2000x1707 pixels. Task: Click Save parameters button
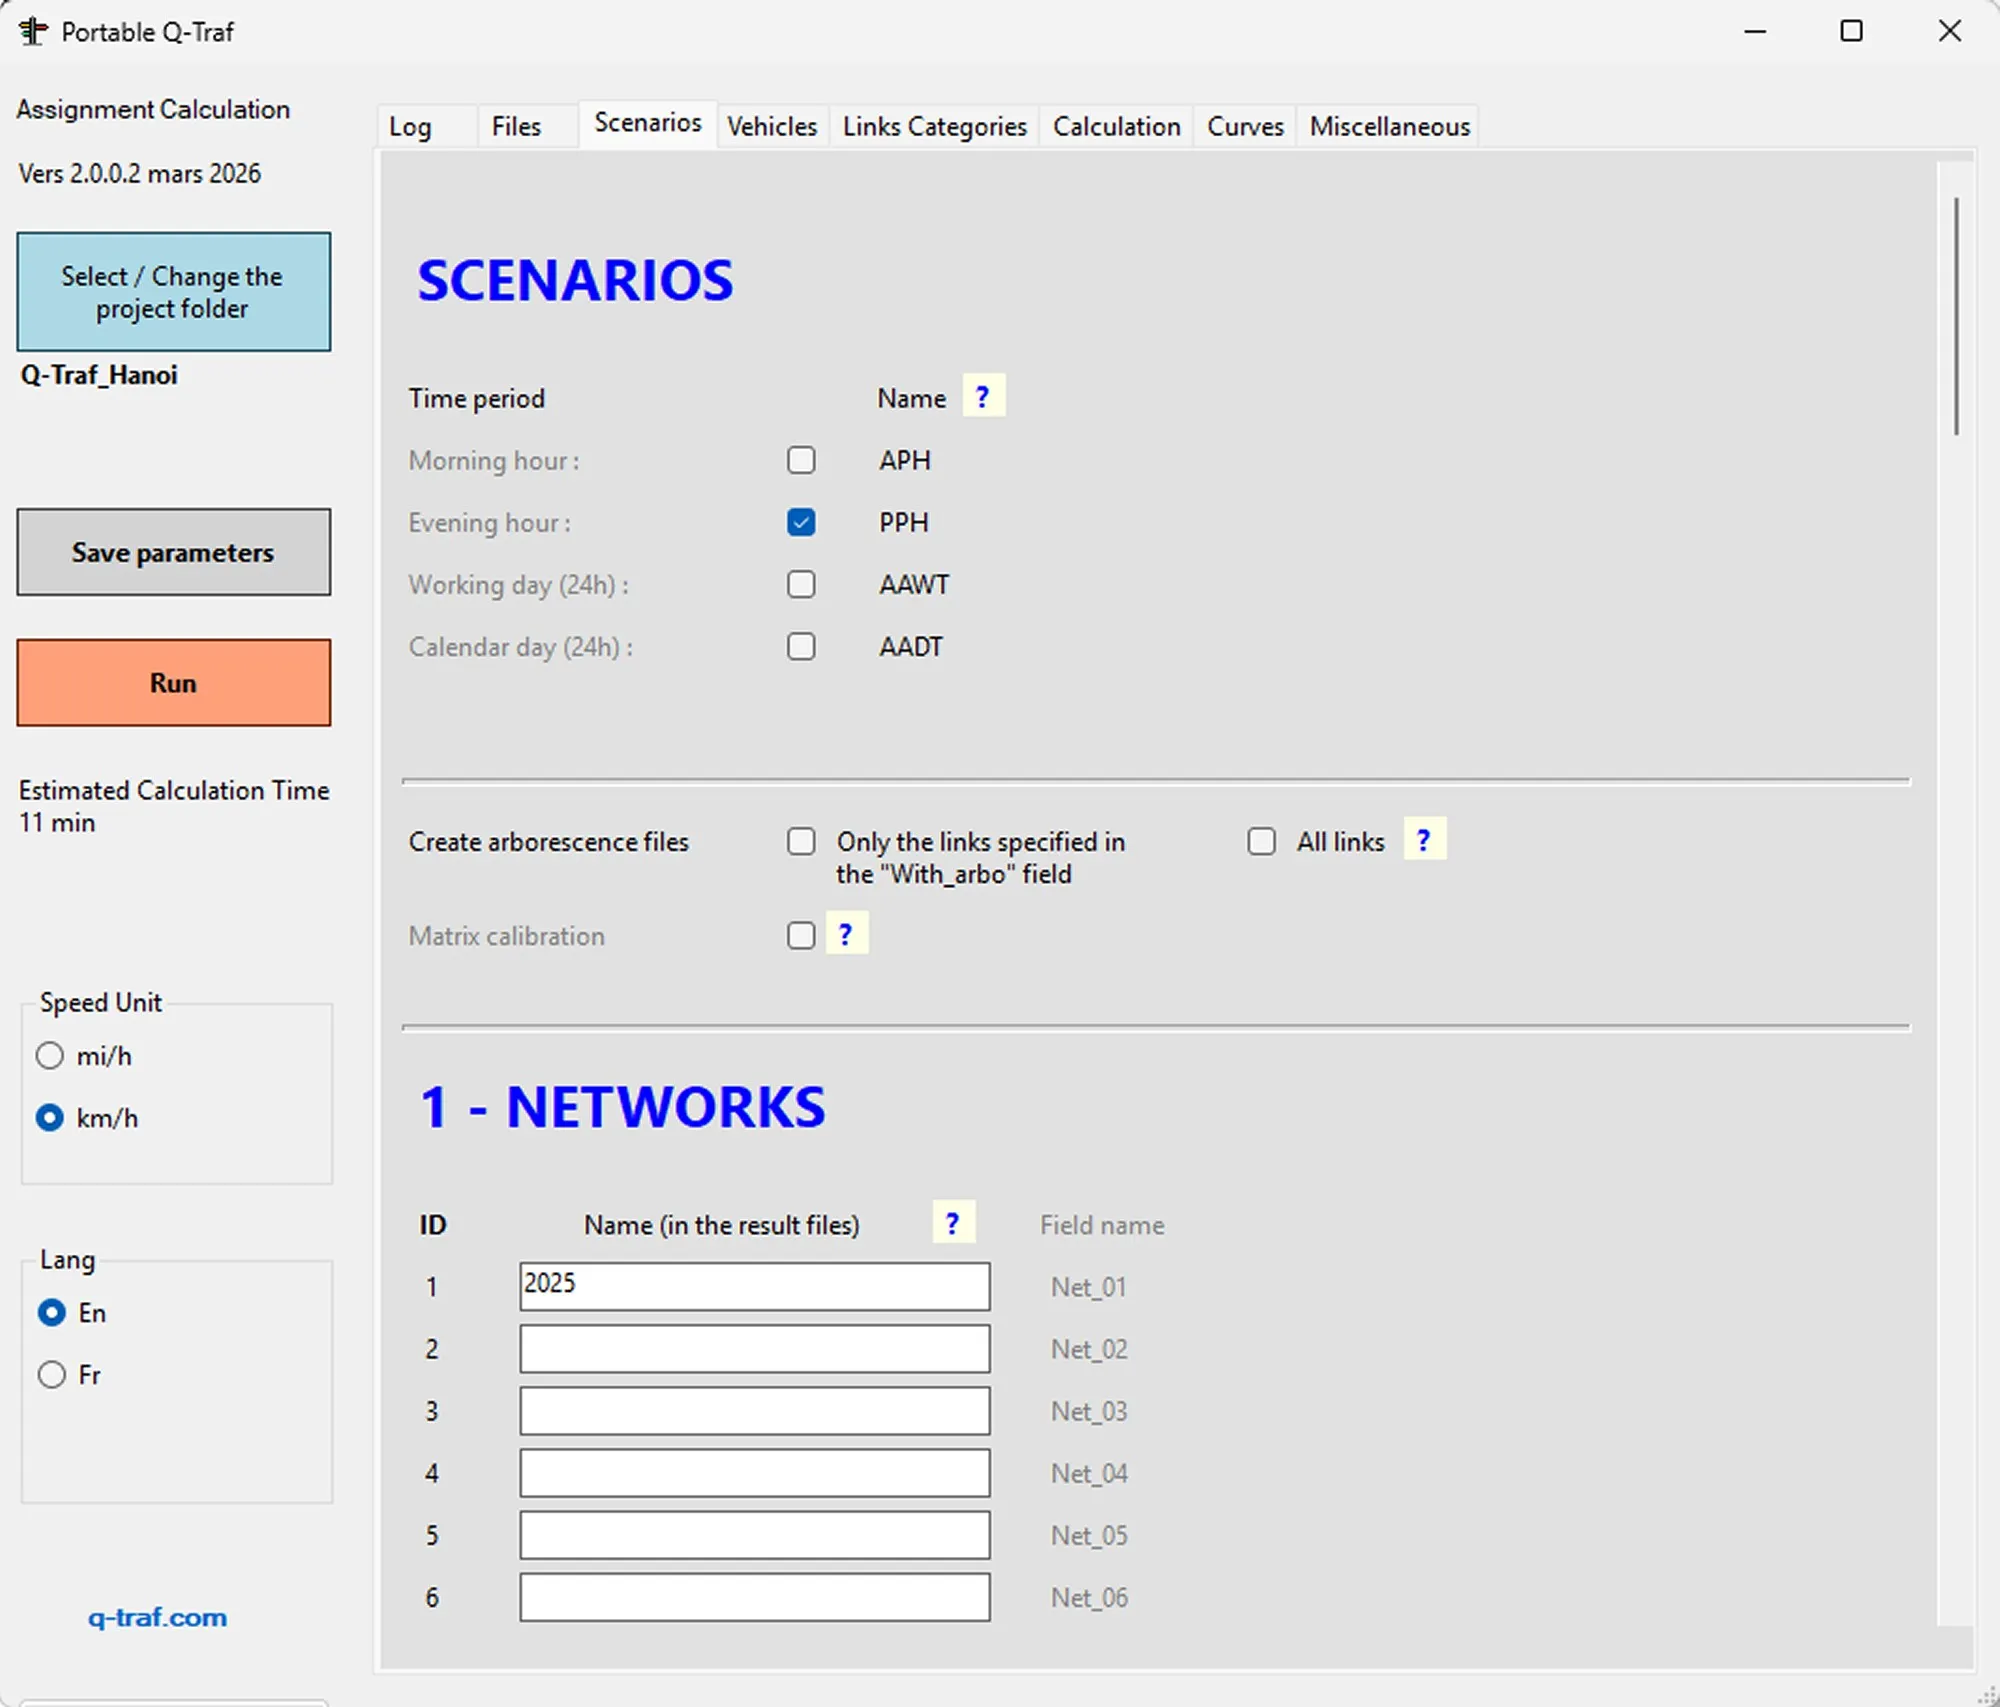click(173, 552)
